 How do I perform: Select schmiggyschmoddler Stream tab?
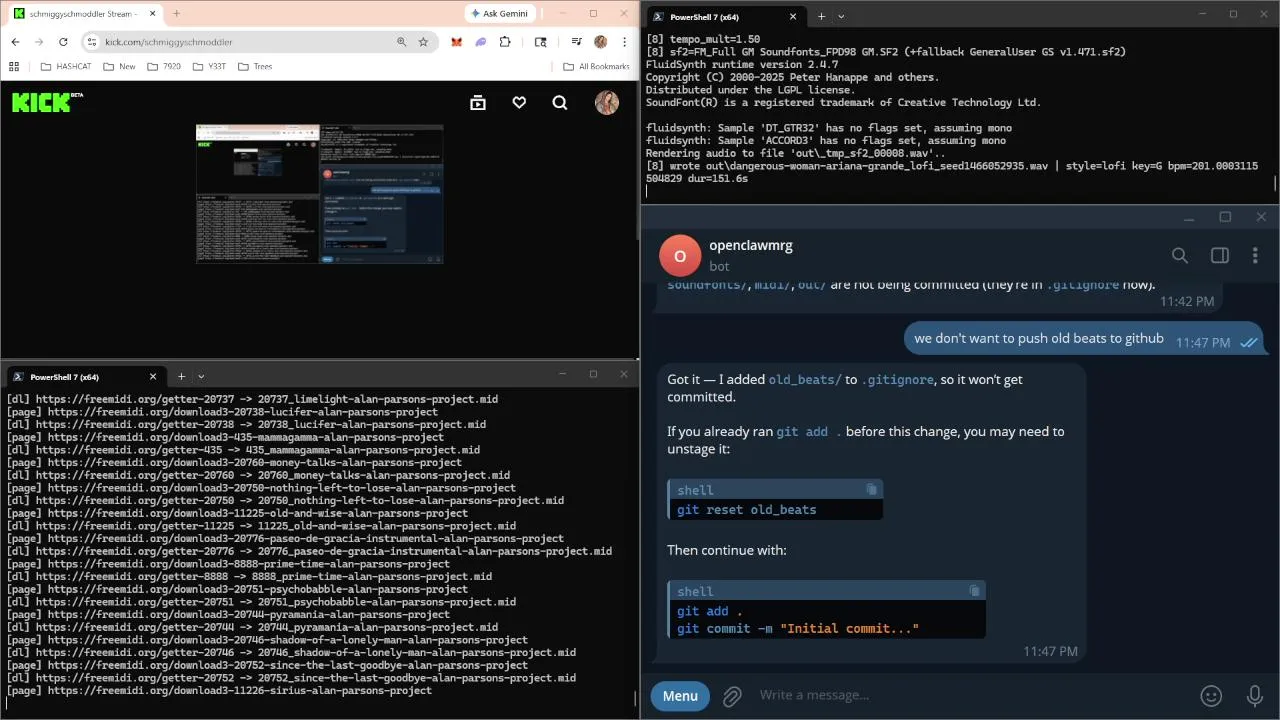click(83, 13)
